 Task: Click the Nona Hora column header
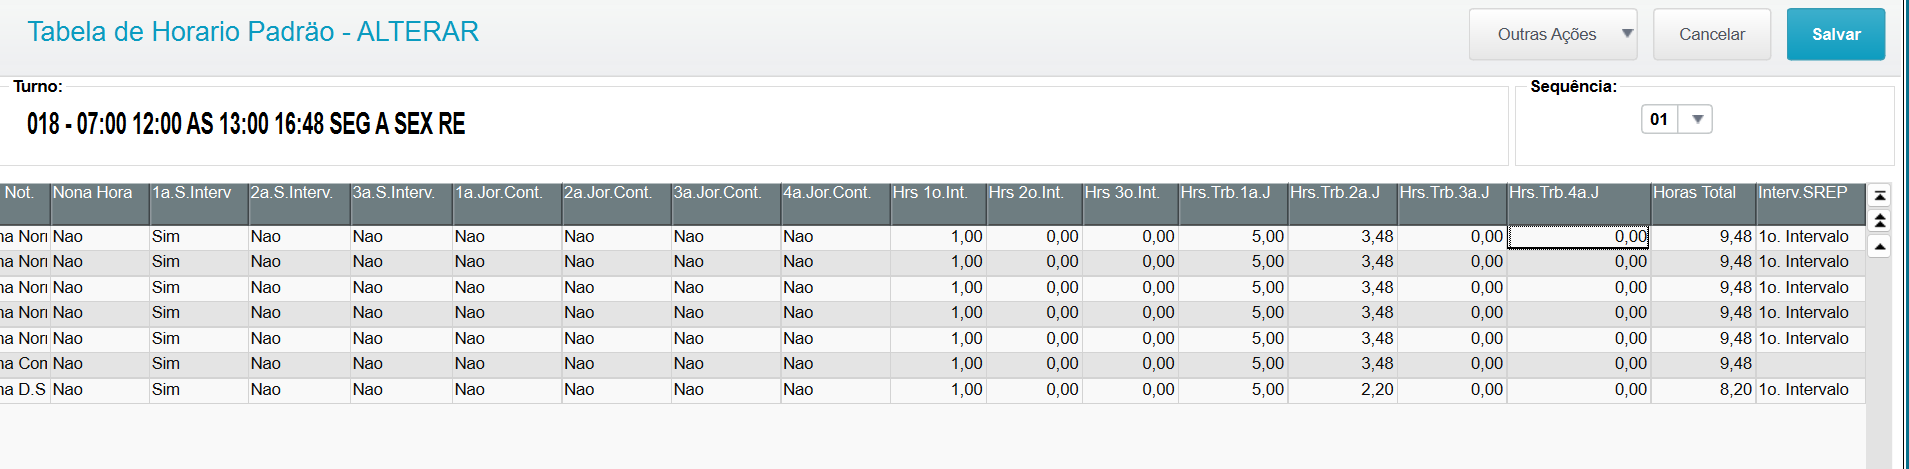pyautogui.click(x=98, y=193)
